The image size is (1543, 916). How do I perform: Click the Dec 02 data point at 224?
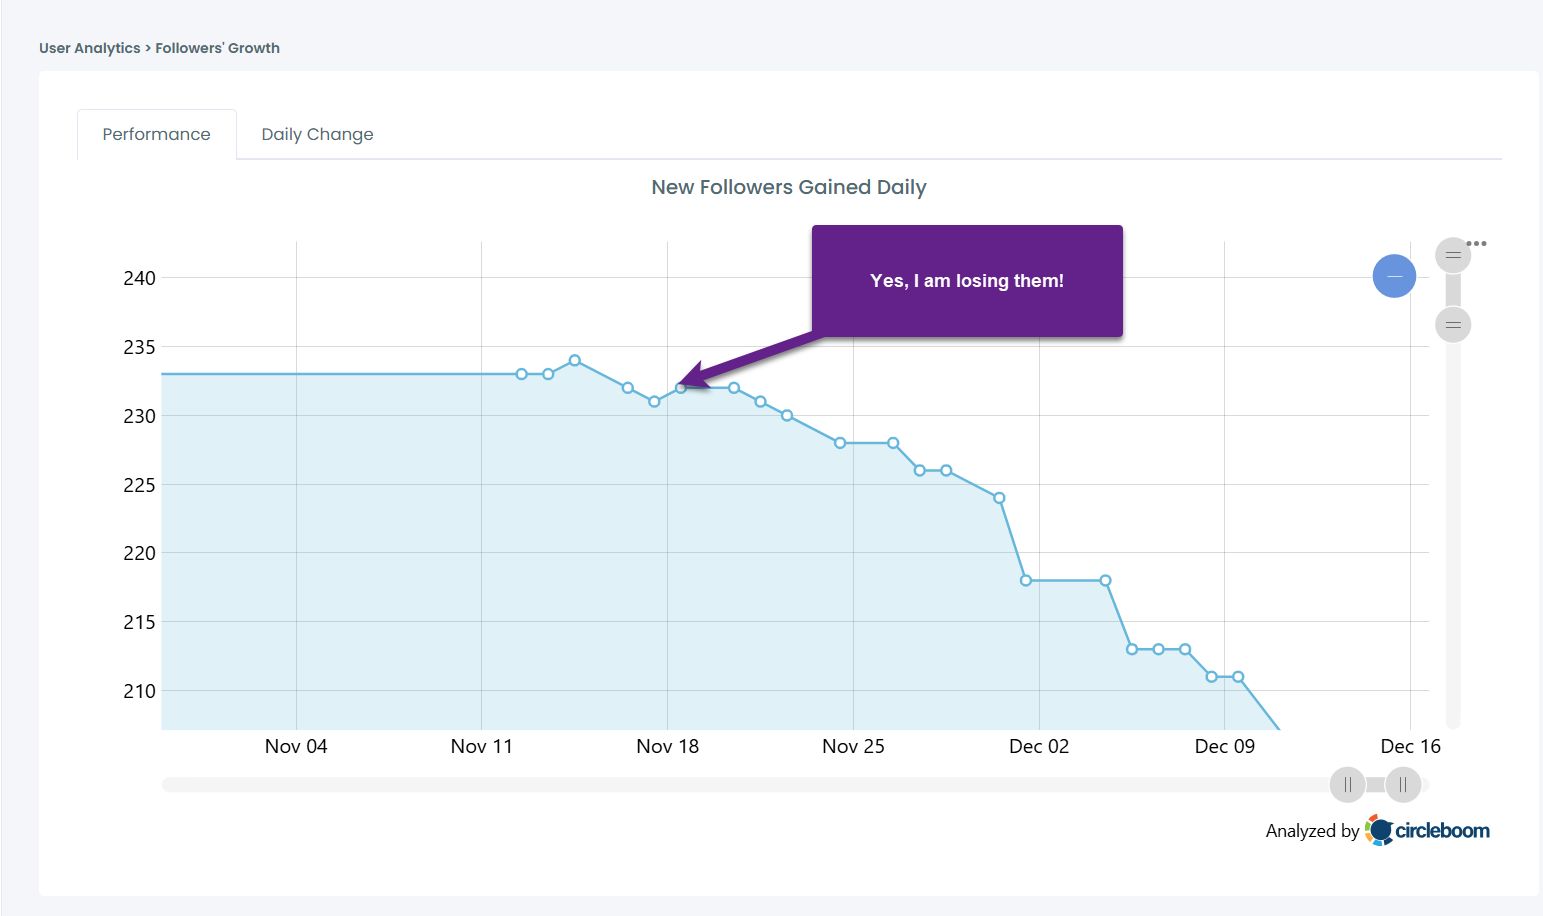(x=998, y=497)
